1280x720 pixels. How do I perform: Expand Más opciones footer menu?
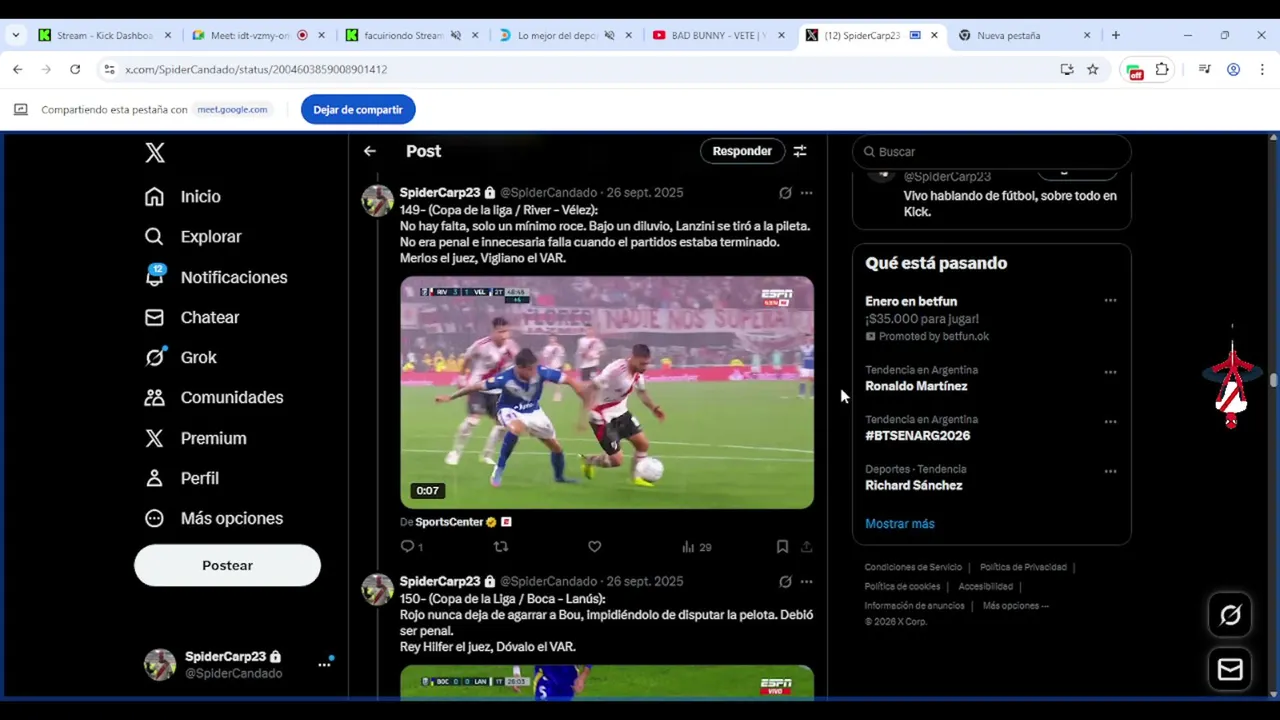[1015, 605]
